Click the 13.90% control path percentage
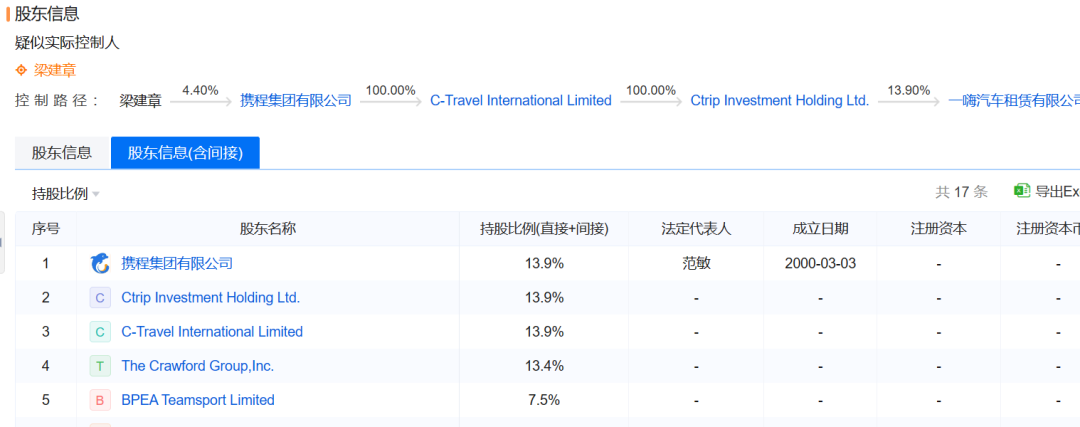Image resolution: width=1080 pixels, height=427 pixels. [908, 90]
